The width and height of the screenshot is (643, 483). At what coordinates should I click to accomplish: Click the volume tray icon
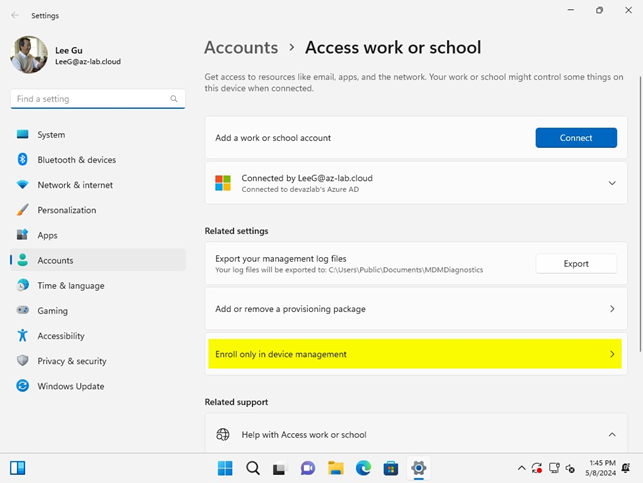570,468
